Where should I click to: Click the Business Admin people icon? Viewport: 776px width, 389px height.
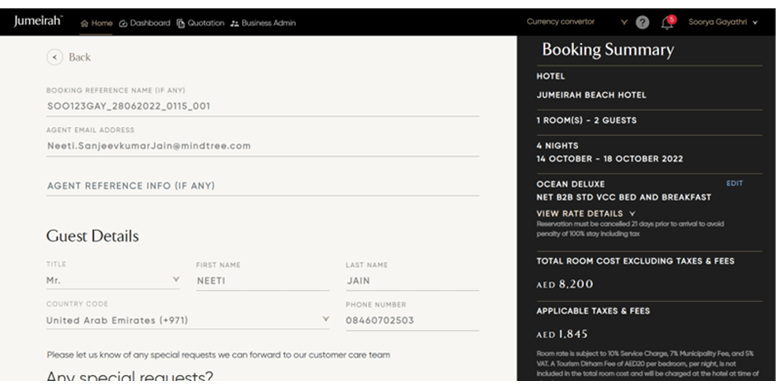pyautogui.click(x=235, y=23)
